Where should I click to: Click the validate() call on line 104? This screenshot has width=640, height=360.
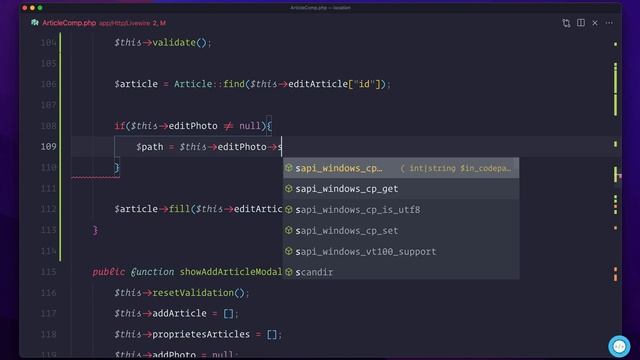tap(179, 42)
